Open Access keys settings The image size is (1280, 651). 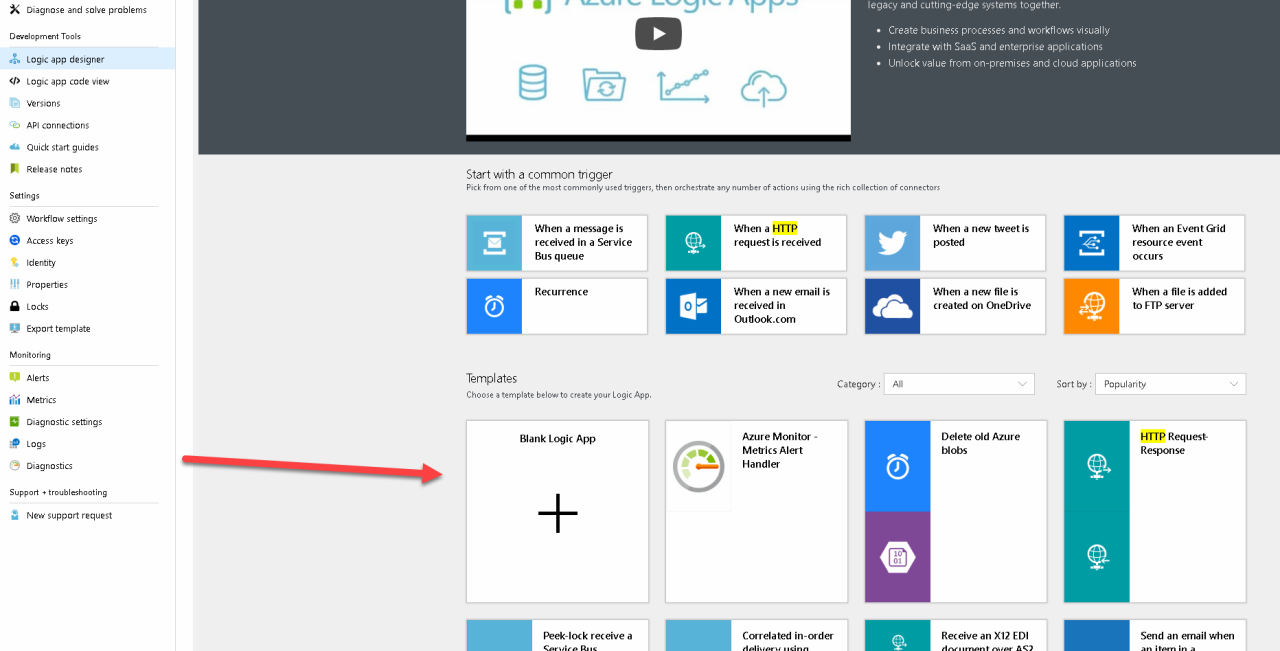point(50,240)
